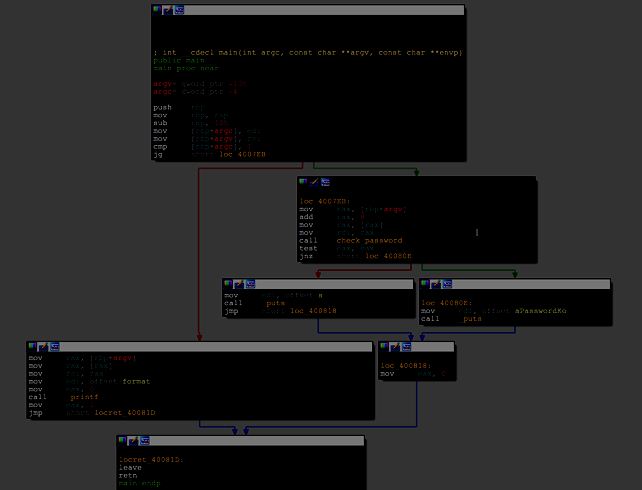The image size is (642, 490).
Task: Click the printf call operand
Action: click(84, 397)
